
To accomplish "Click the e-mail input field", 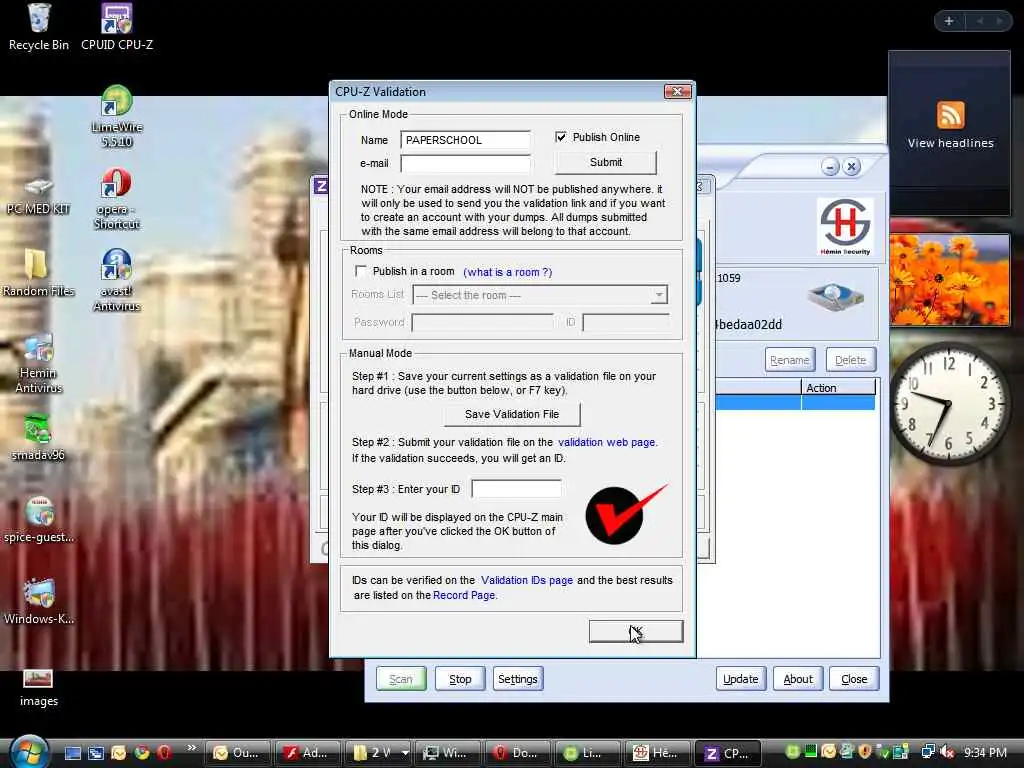I will coord(465,163).
